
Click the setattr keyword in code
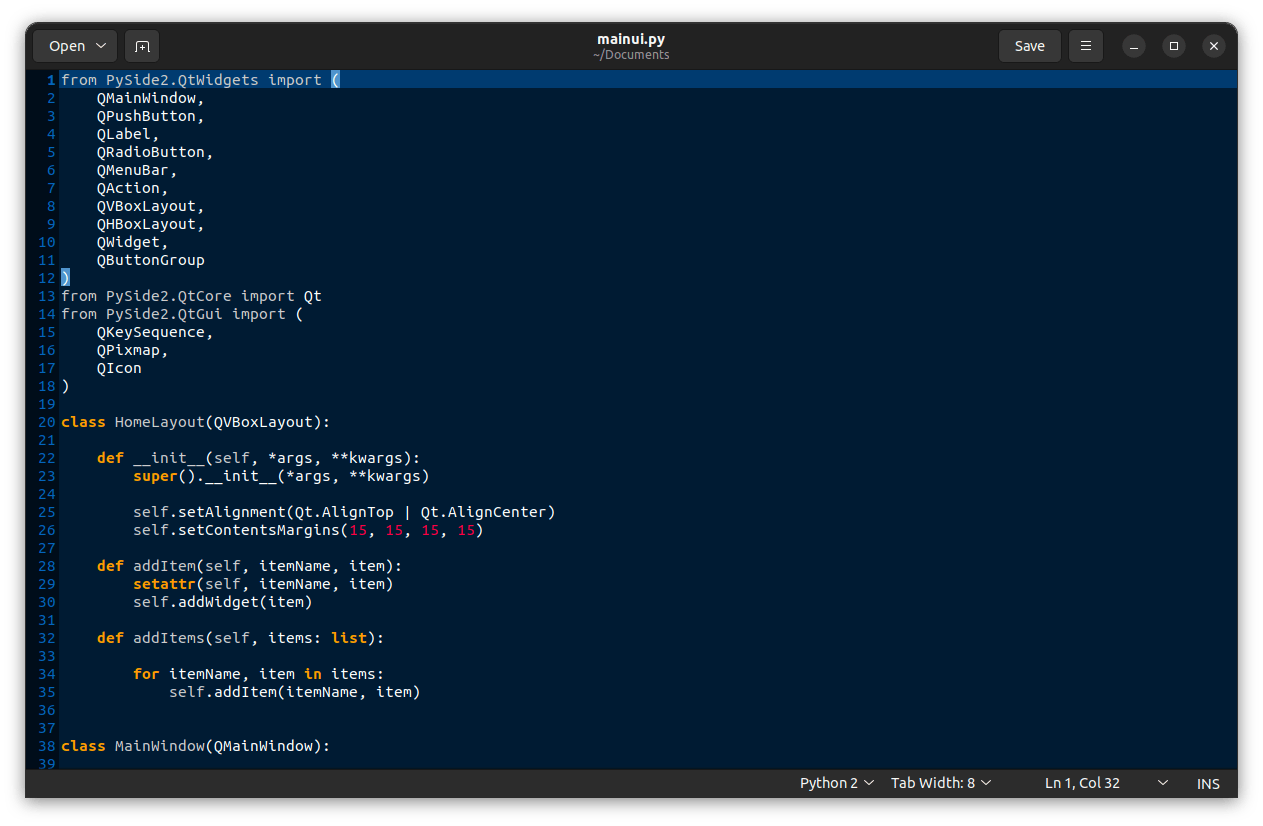163,584
